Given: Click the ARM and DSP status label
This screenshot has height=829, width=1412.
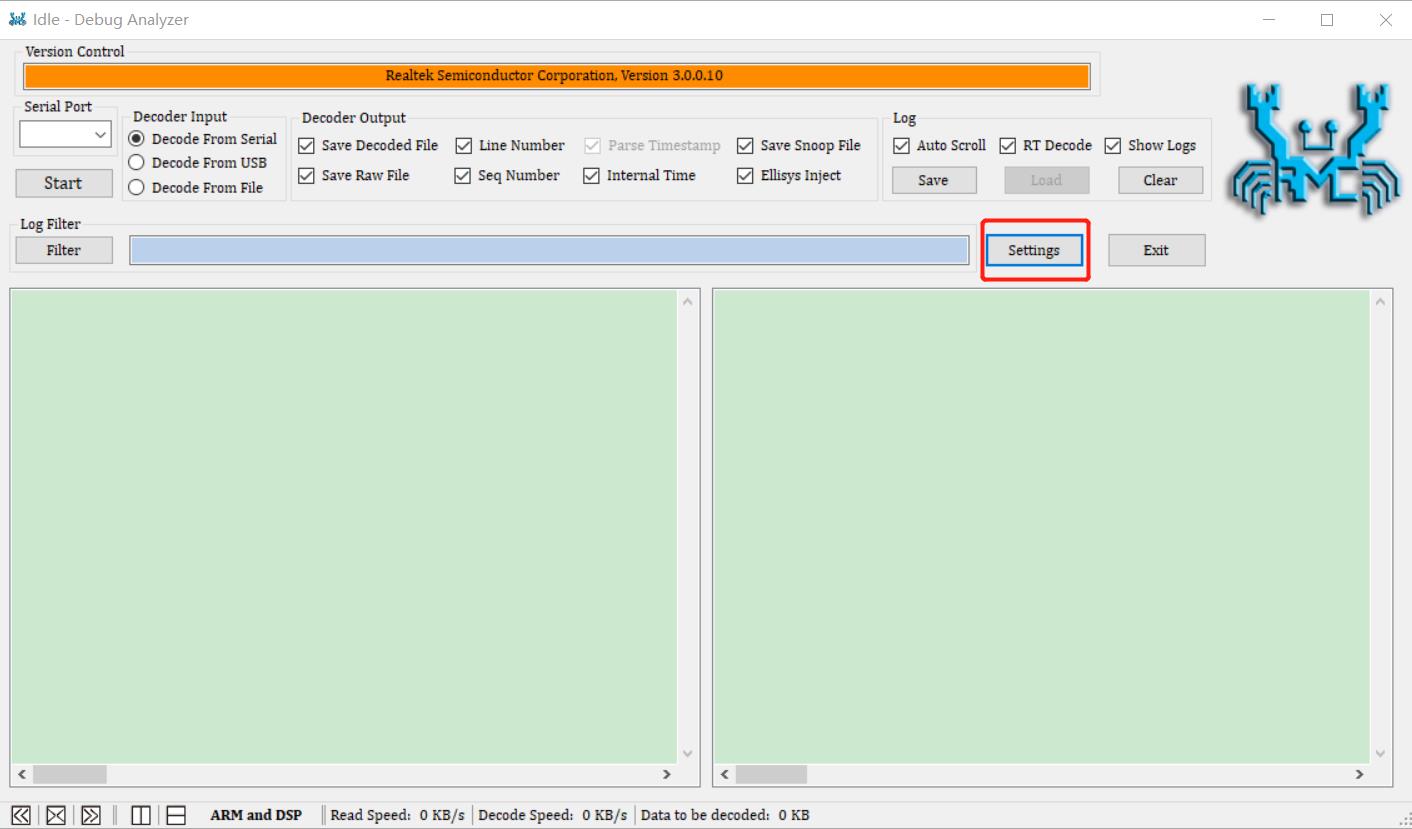Looking at the screenshot, I should pos(256,815).
